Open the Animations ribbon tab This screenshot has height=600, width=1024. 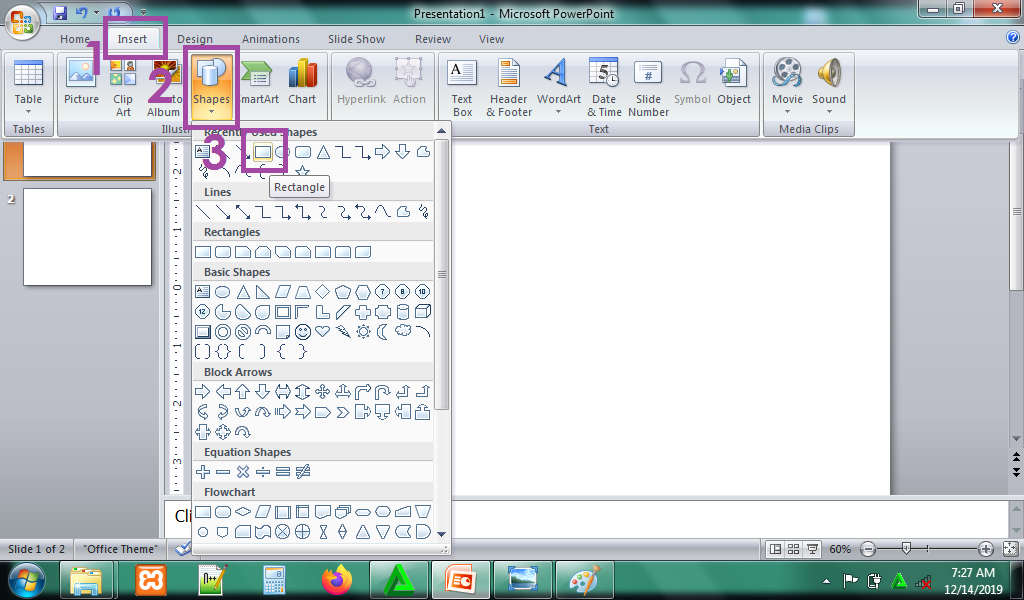(270, 39)
